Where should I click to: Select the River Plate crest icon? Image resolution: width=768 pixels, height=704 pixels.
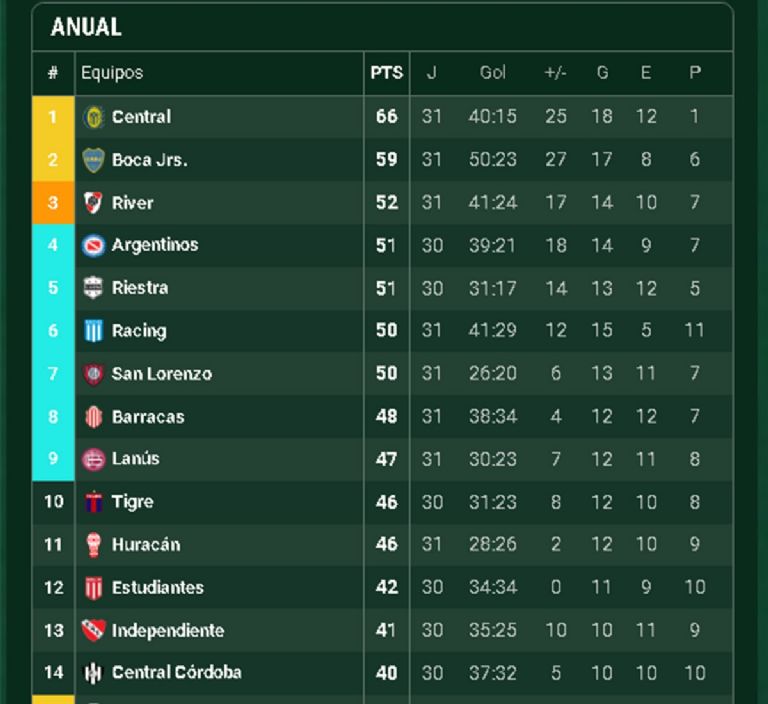coord(93,203)
